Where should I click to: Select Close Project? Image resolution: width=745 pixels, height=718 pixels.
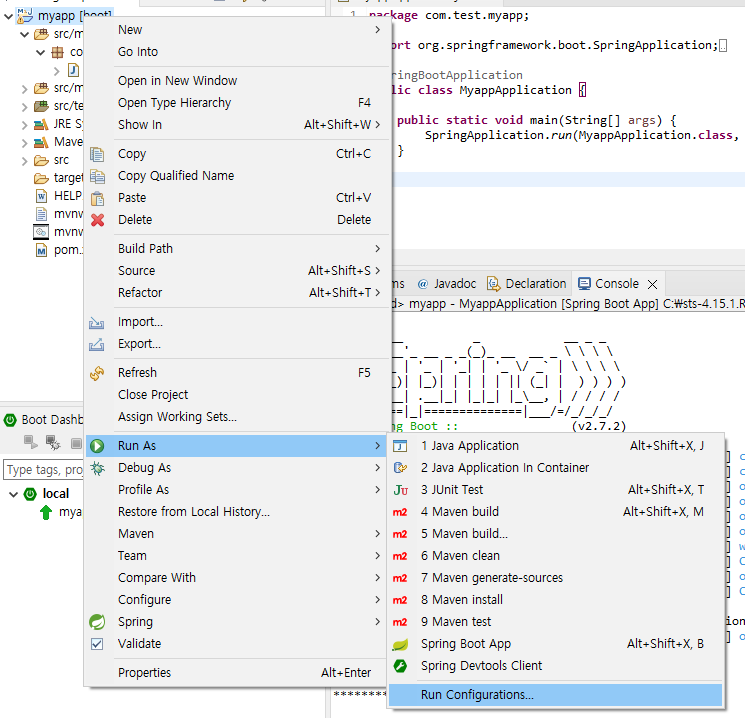pos(238,395)
